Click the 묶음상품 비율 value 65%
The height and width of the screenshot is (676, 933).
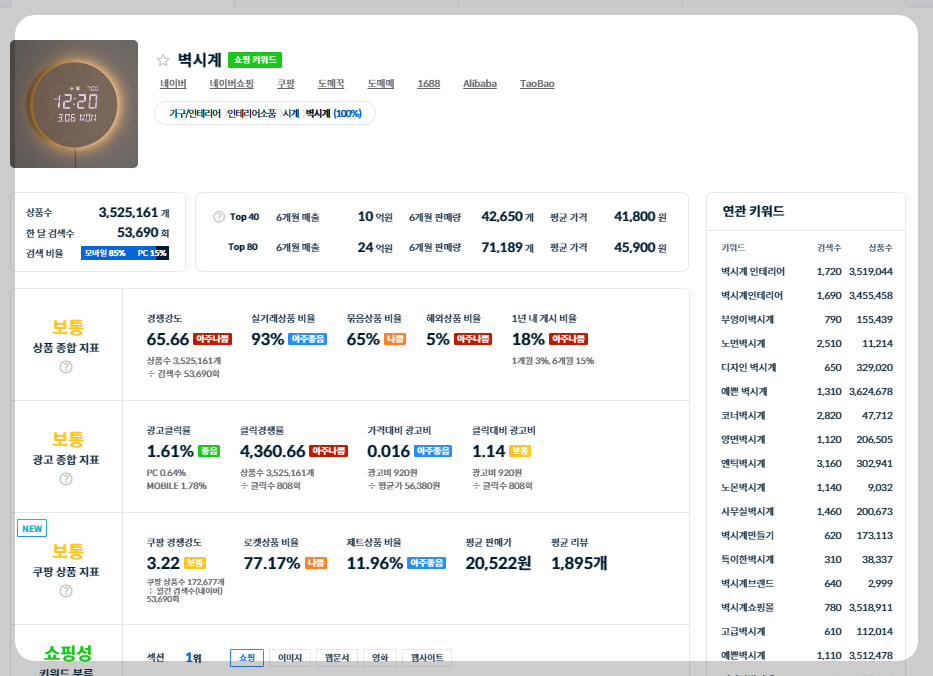coord(363,339)
